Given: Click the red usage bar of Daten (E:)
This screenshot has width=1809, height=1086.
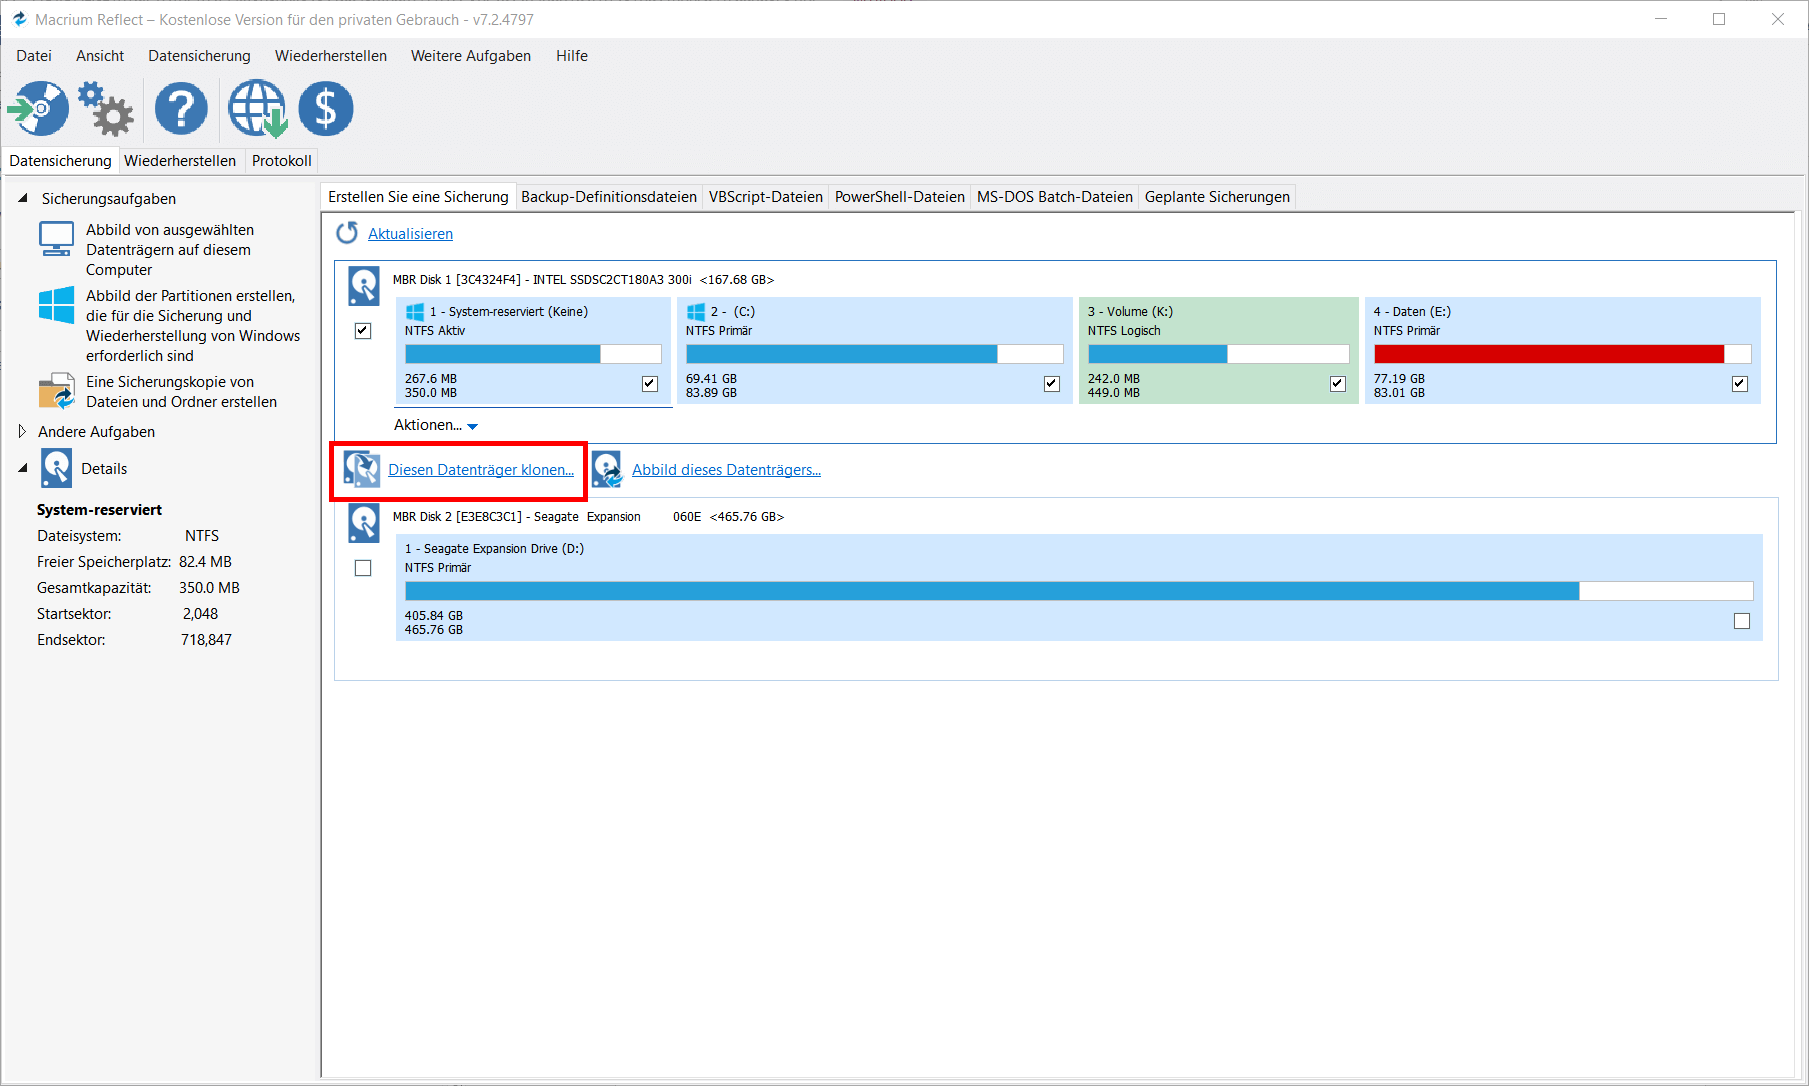Looking at the screenshot, I should coord(1562,354).
